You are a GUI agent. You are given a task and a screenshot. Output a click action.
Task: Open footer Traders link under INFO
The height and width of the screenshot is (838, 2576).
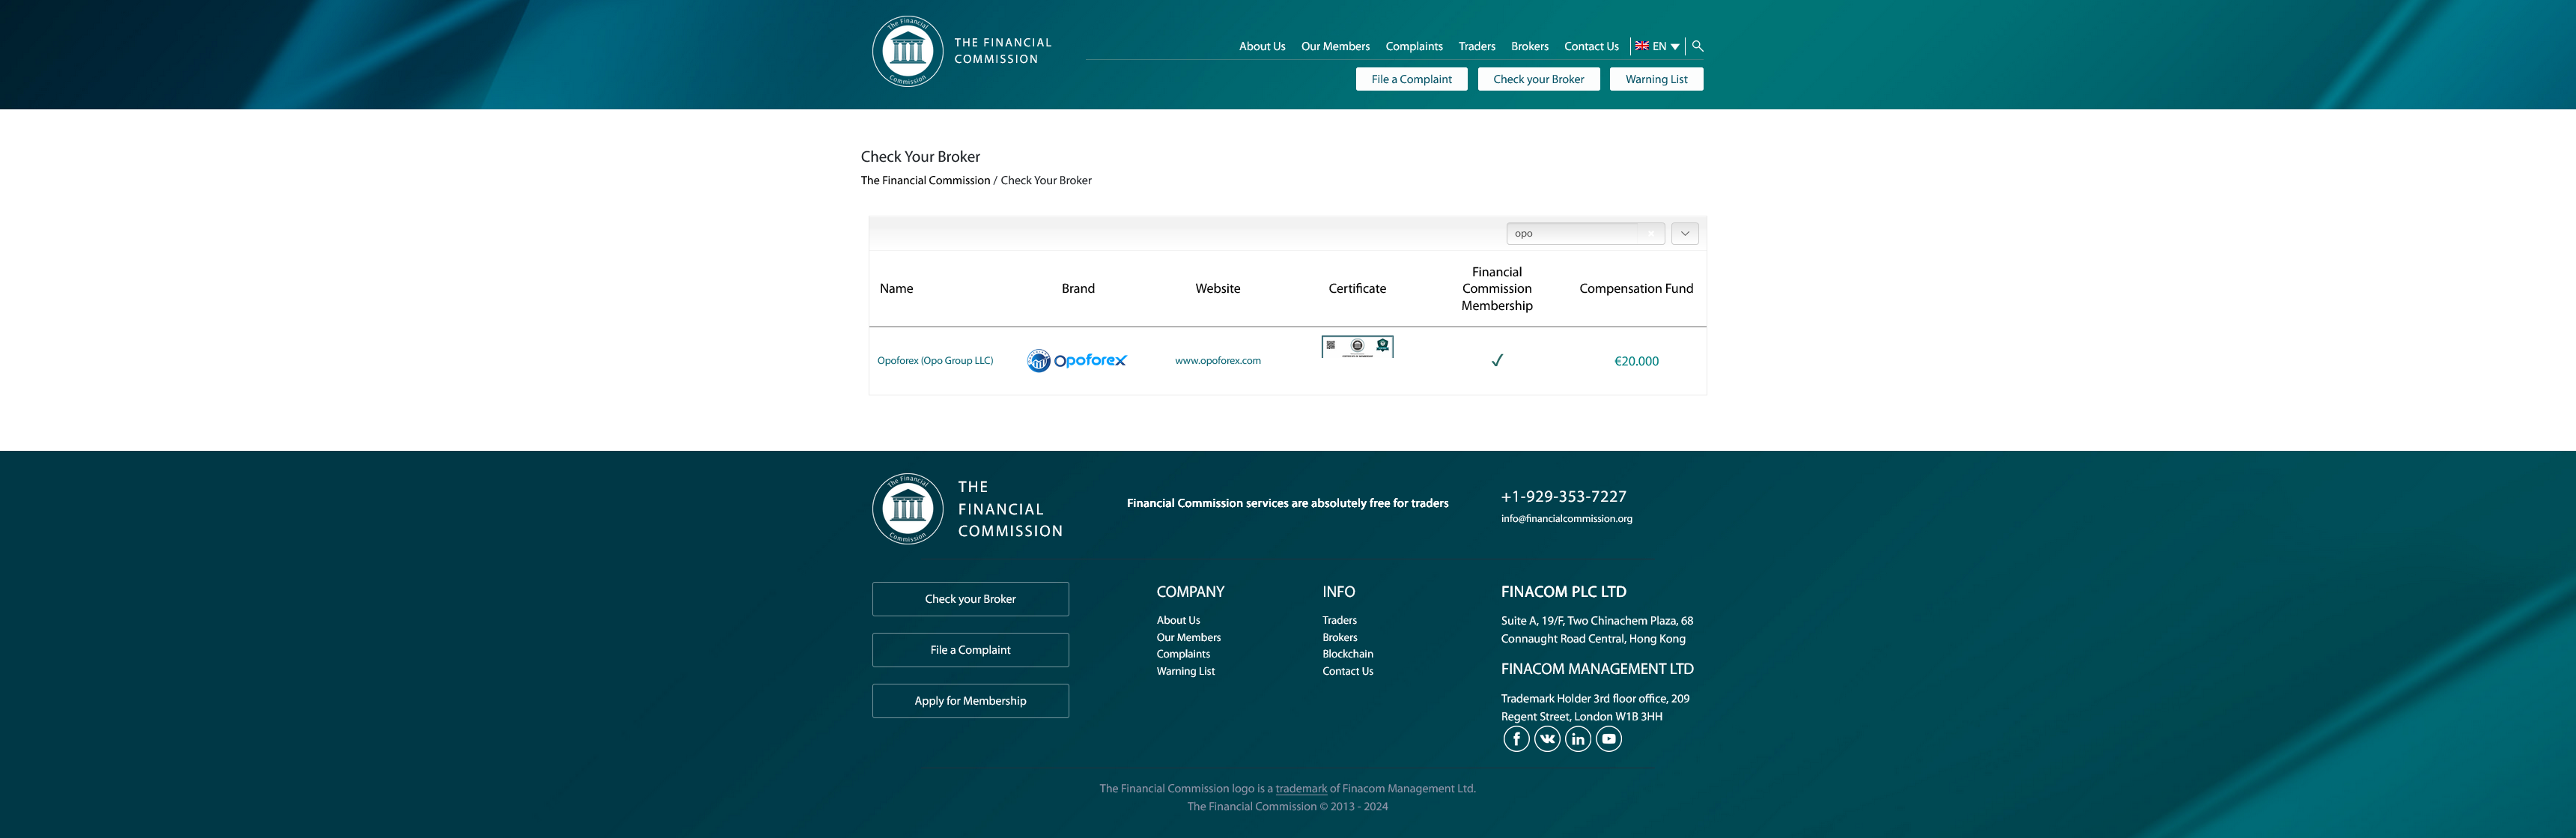pos(1339,621)
